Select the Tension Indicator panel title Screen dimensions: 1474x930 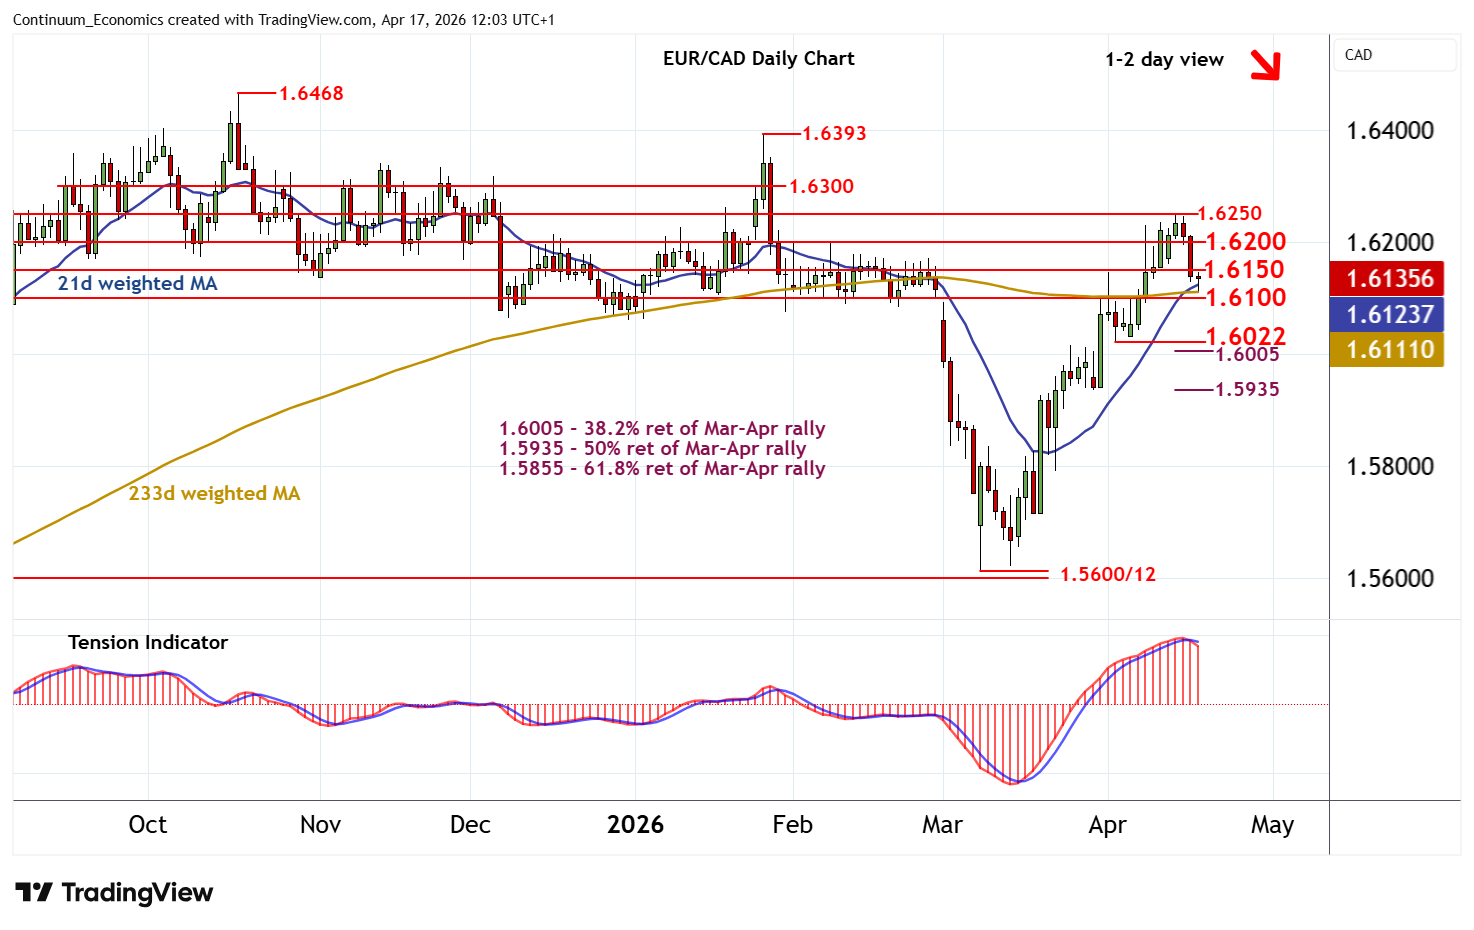pos(147,642)
